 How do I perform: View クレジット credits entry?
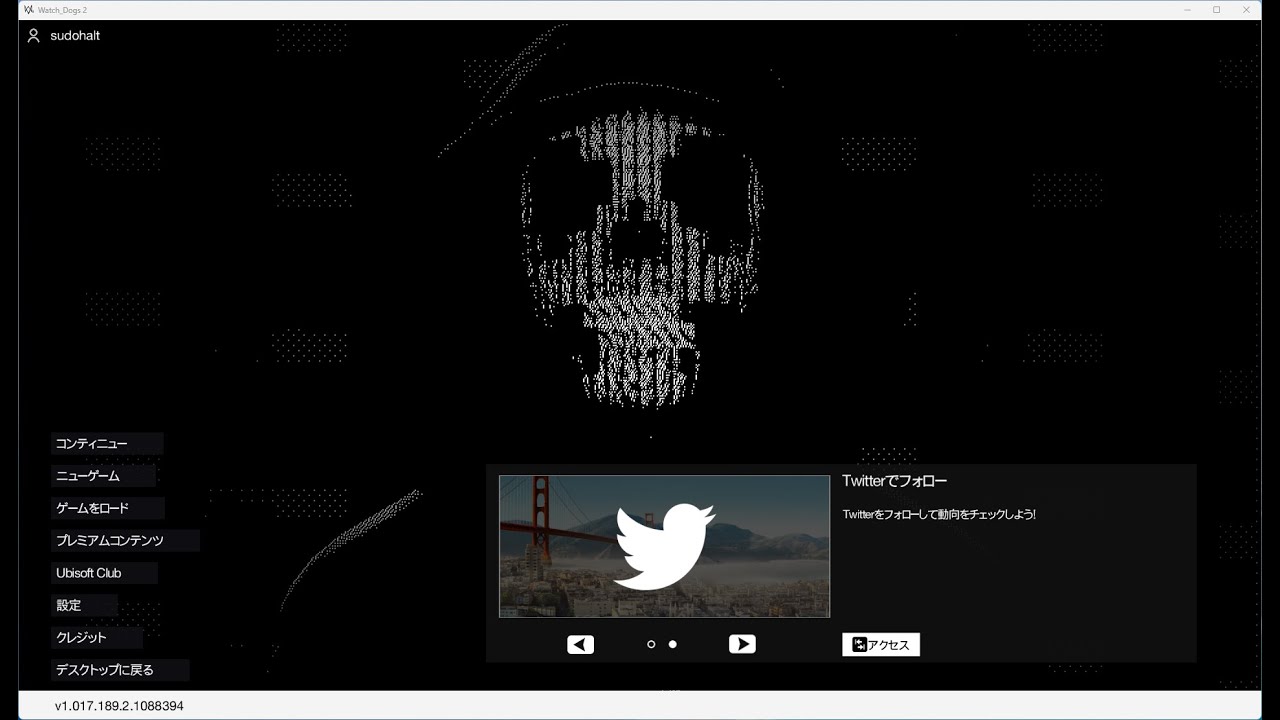pyautogui.click(x=82, y=637)
